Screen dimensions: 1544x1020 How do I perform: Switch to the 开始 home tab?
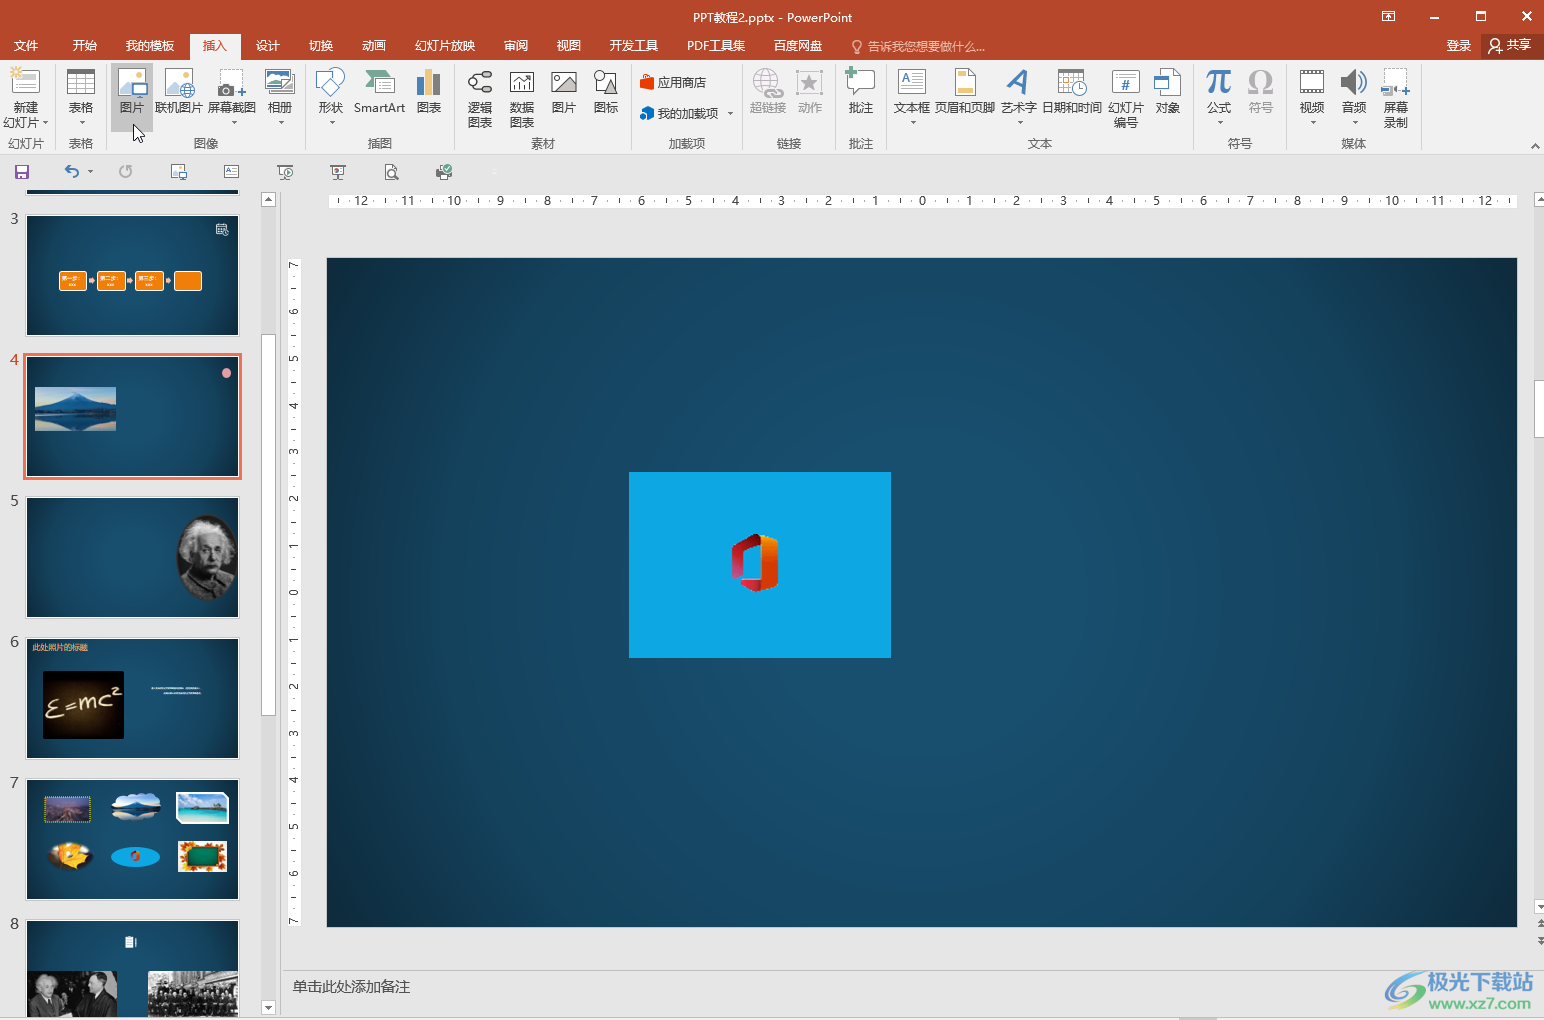(x=84, y=46)
